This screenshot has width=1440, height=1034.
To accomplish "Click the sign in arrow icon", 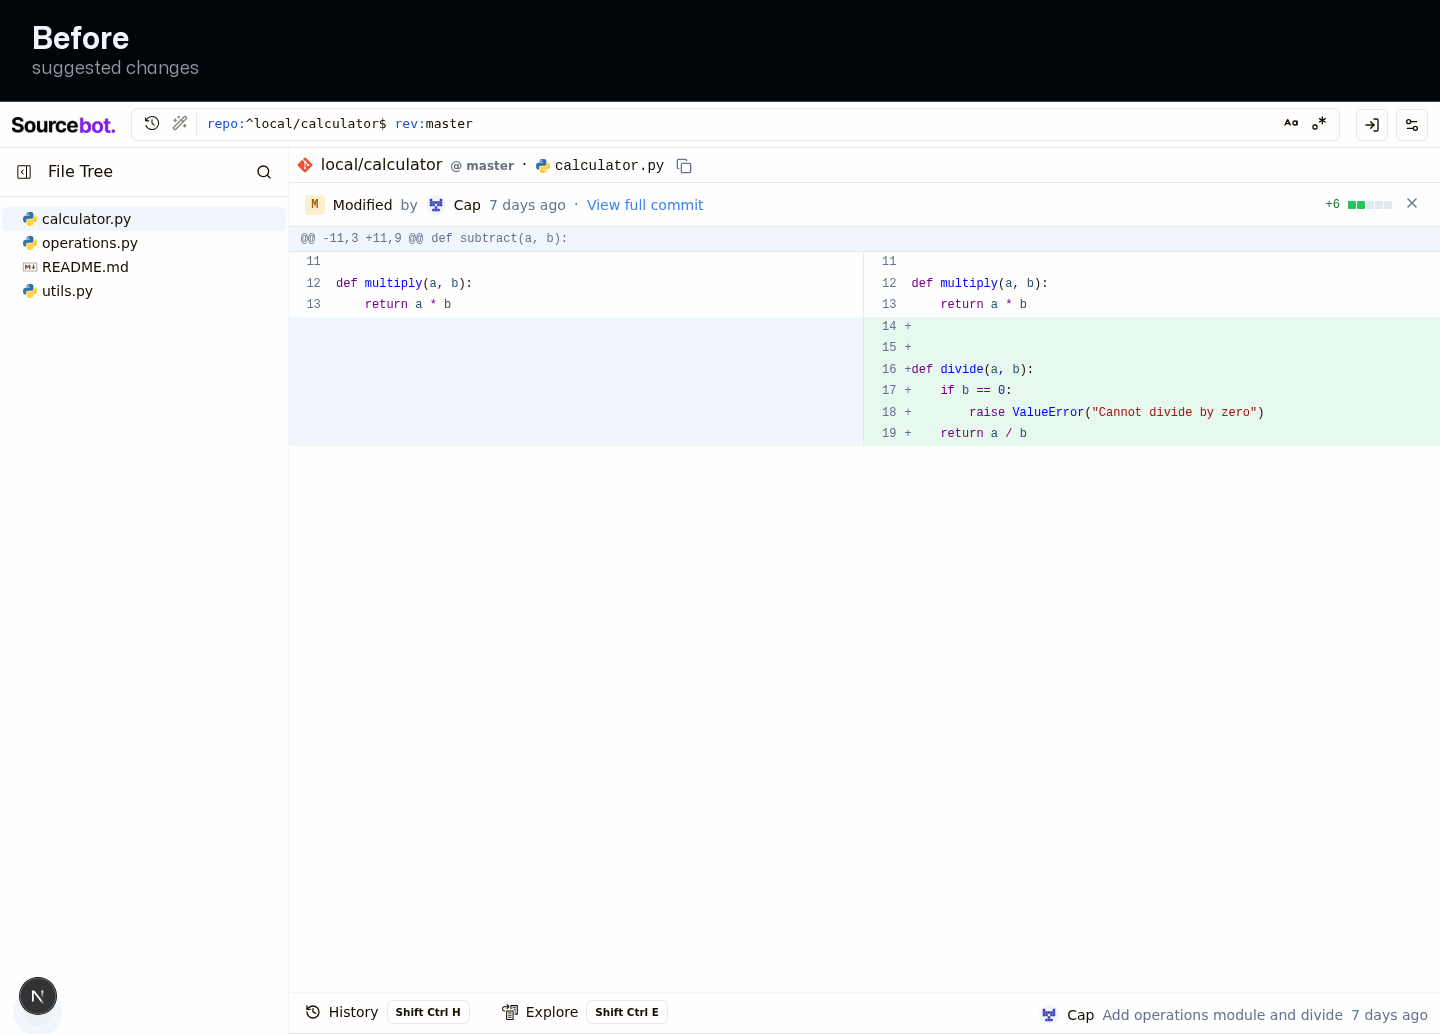I will 1372,125.
